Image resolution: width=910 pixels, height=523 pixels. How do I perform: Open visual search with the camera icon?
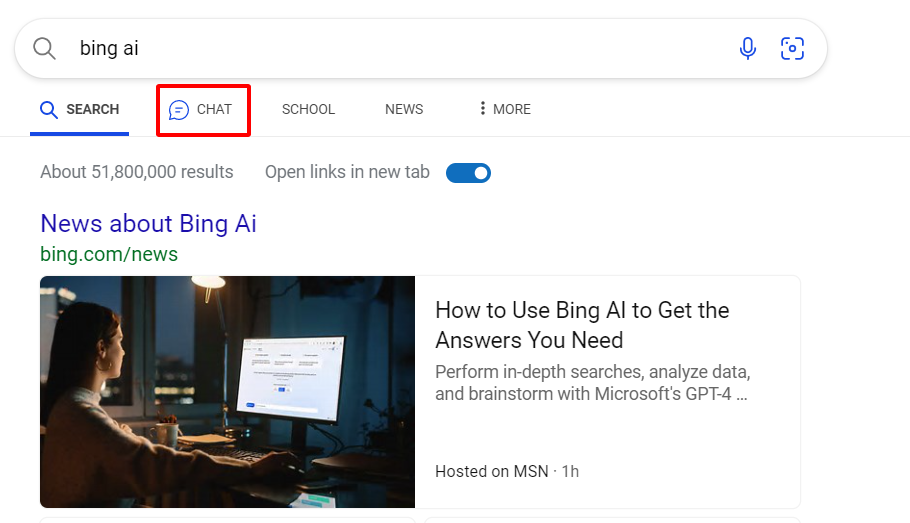pyautogui.click(x=792, y=48)
